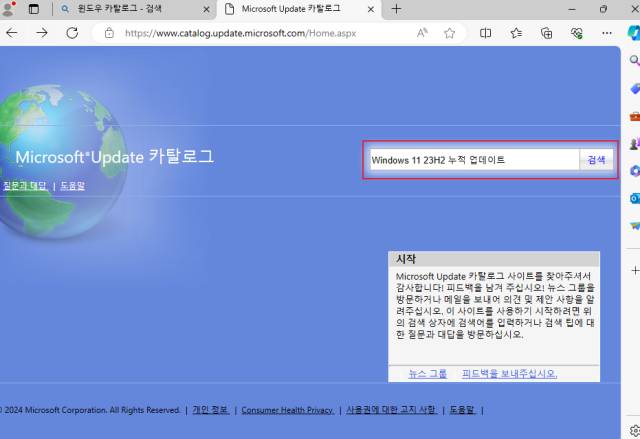Open Copilot icon in the sidebar
Image resolution: width=640 pixels, height=439 pixels.
(634, 33)
